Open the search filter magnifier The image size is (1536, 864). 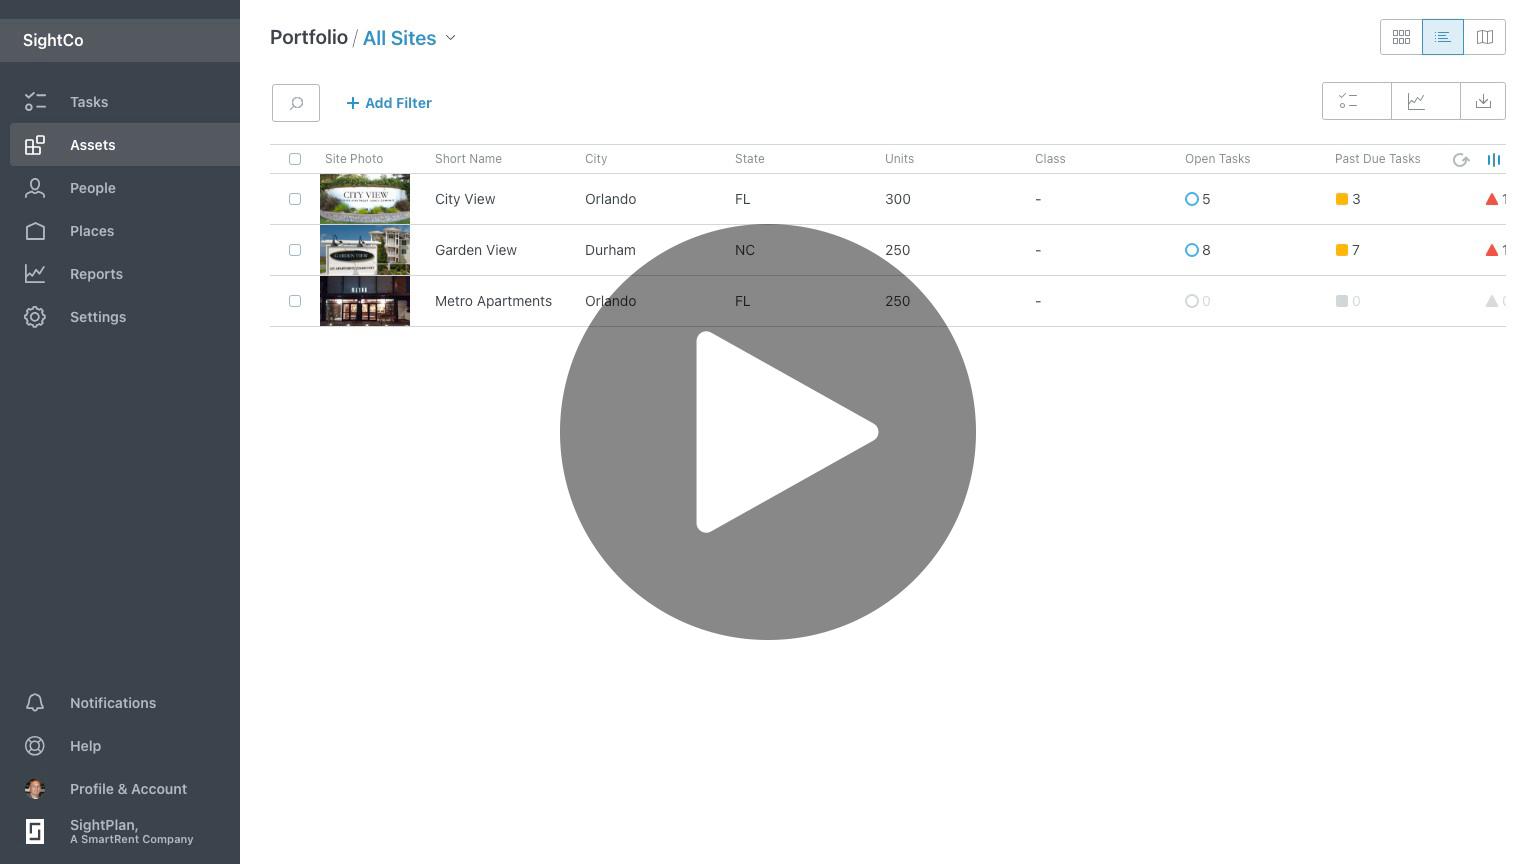(296, 103)
